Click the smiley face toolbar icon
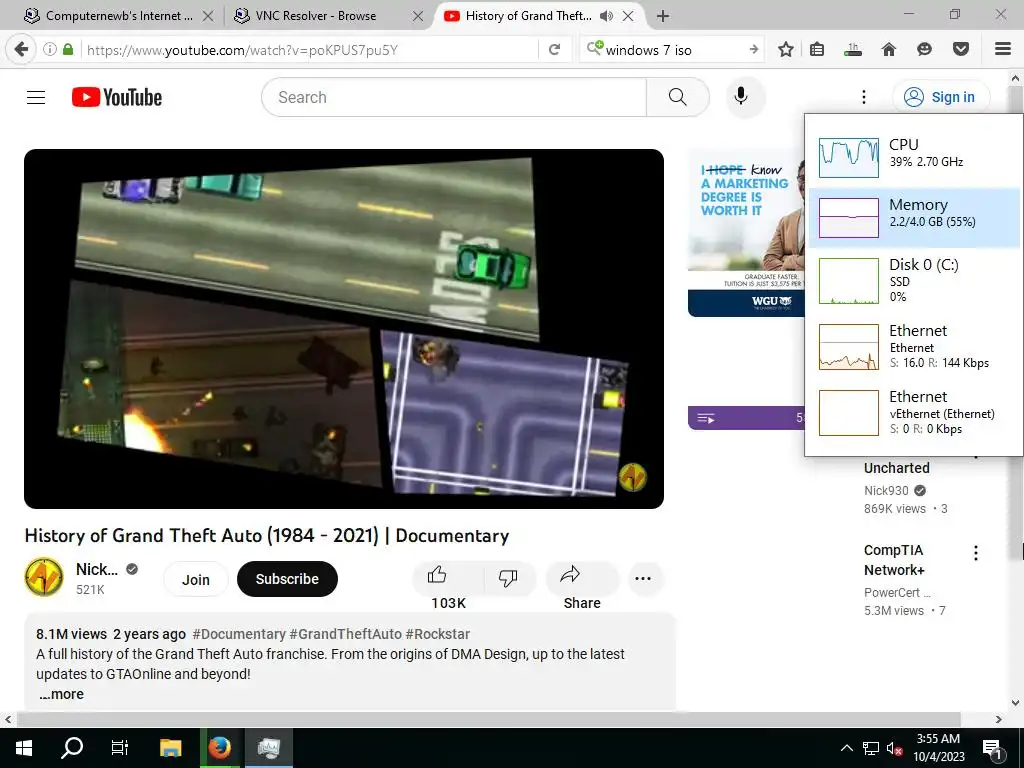 pos(924,50)
